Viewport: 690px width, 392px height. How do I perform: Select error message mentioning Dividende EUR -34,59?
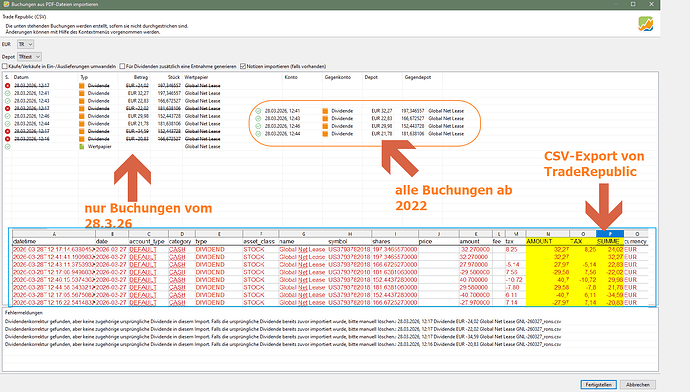coord(283,337)
